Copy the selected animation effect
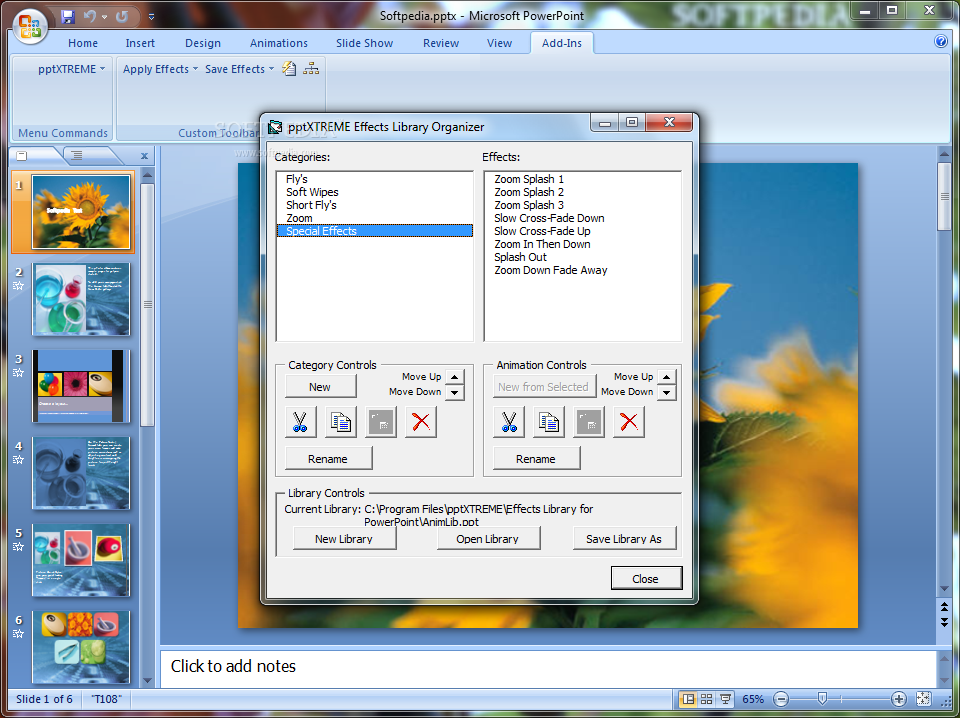The height and width of the screenshot is (718, 960). click(549, 422)
